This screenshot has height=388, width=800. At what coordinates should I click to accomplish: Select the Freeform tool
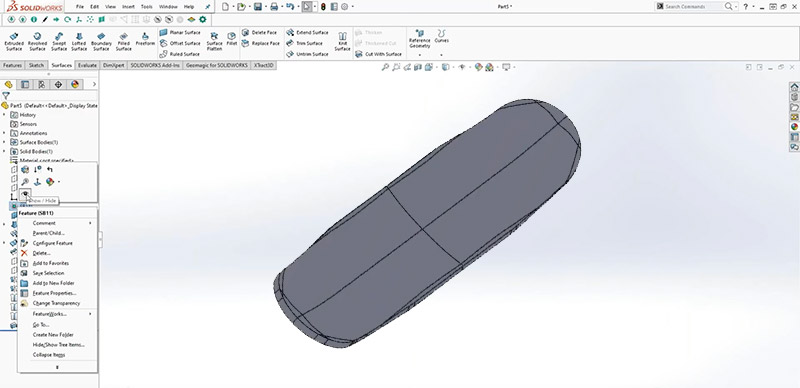click(145, 40)
